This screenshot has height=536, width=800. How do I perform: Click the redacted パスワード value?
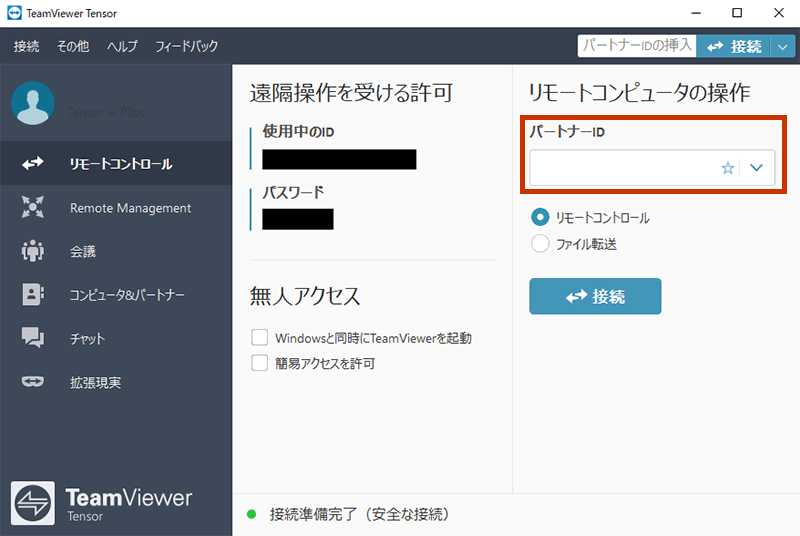(298, 219)
